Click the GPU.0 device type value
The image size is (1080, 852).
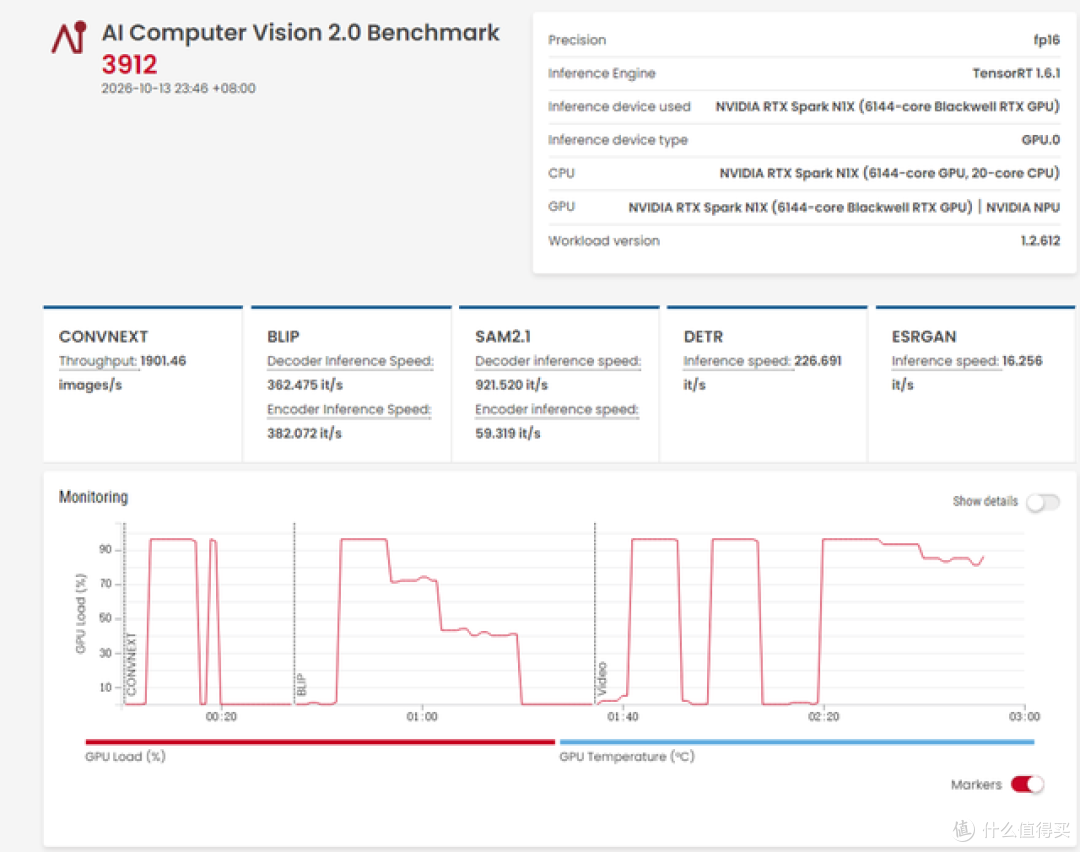coord(1041,140)
